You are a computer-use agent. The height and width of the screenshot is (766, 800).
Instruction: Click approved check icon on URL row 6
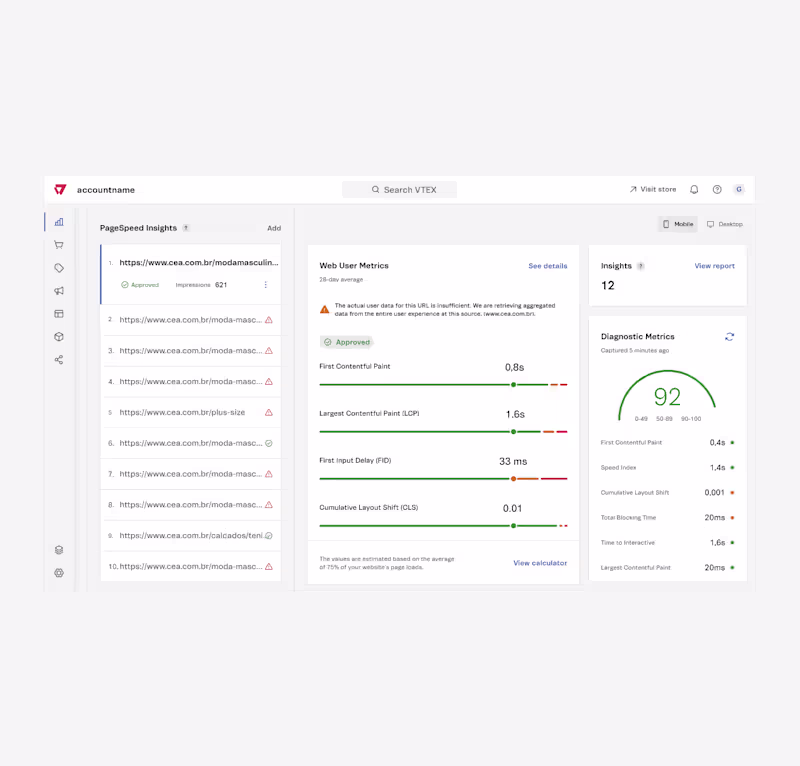[269, 443]
